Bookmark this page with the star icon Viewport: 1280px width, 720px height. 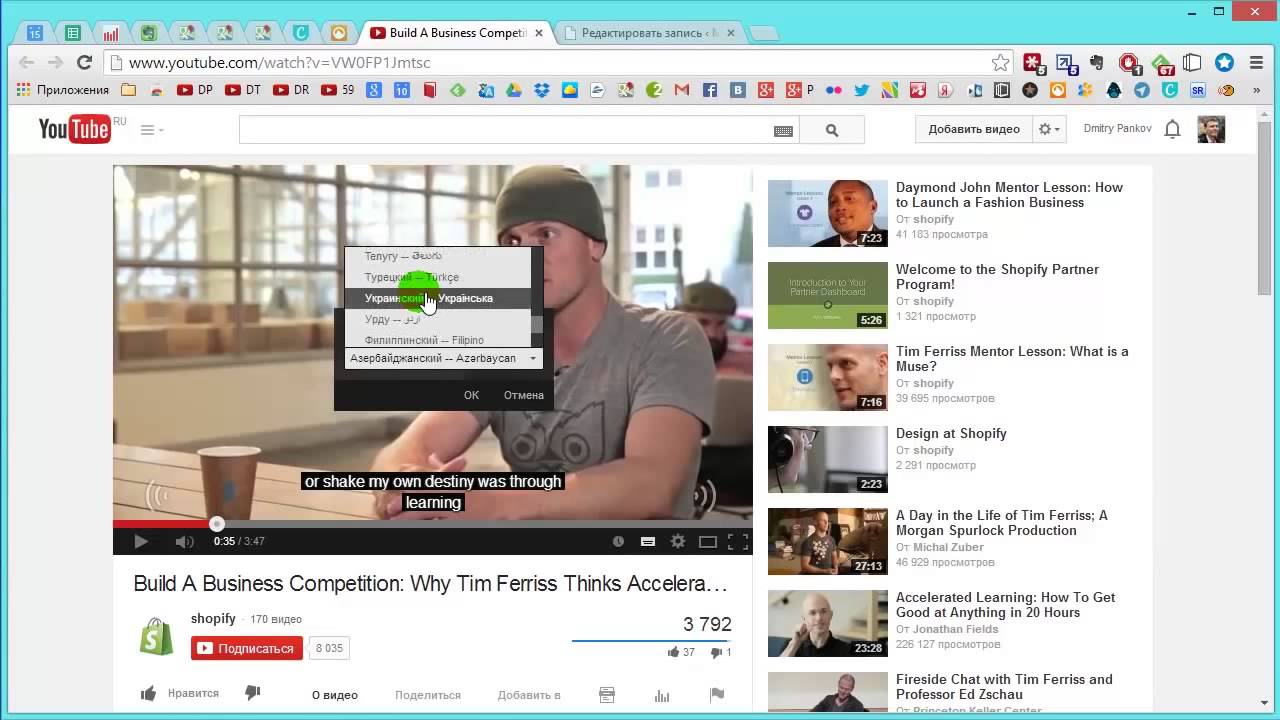tap(1000, 63)
